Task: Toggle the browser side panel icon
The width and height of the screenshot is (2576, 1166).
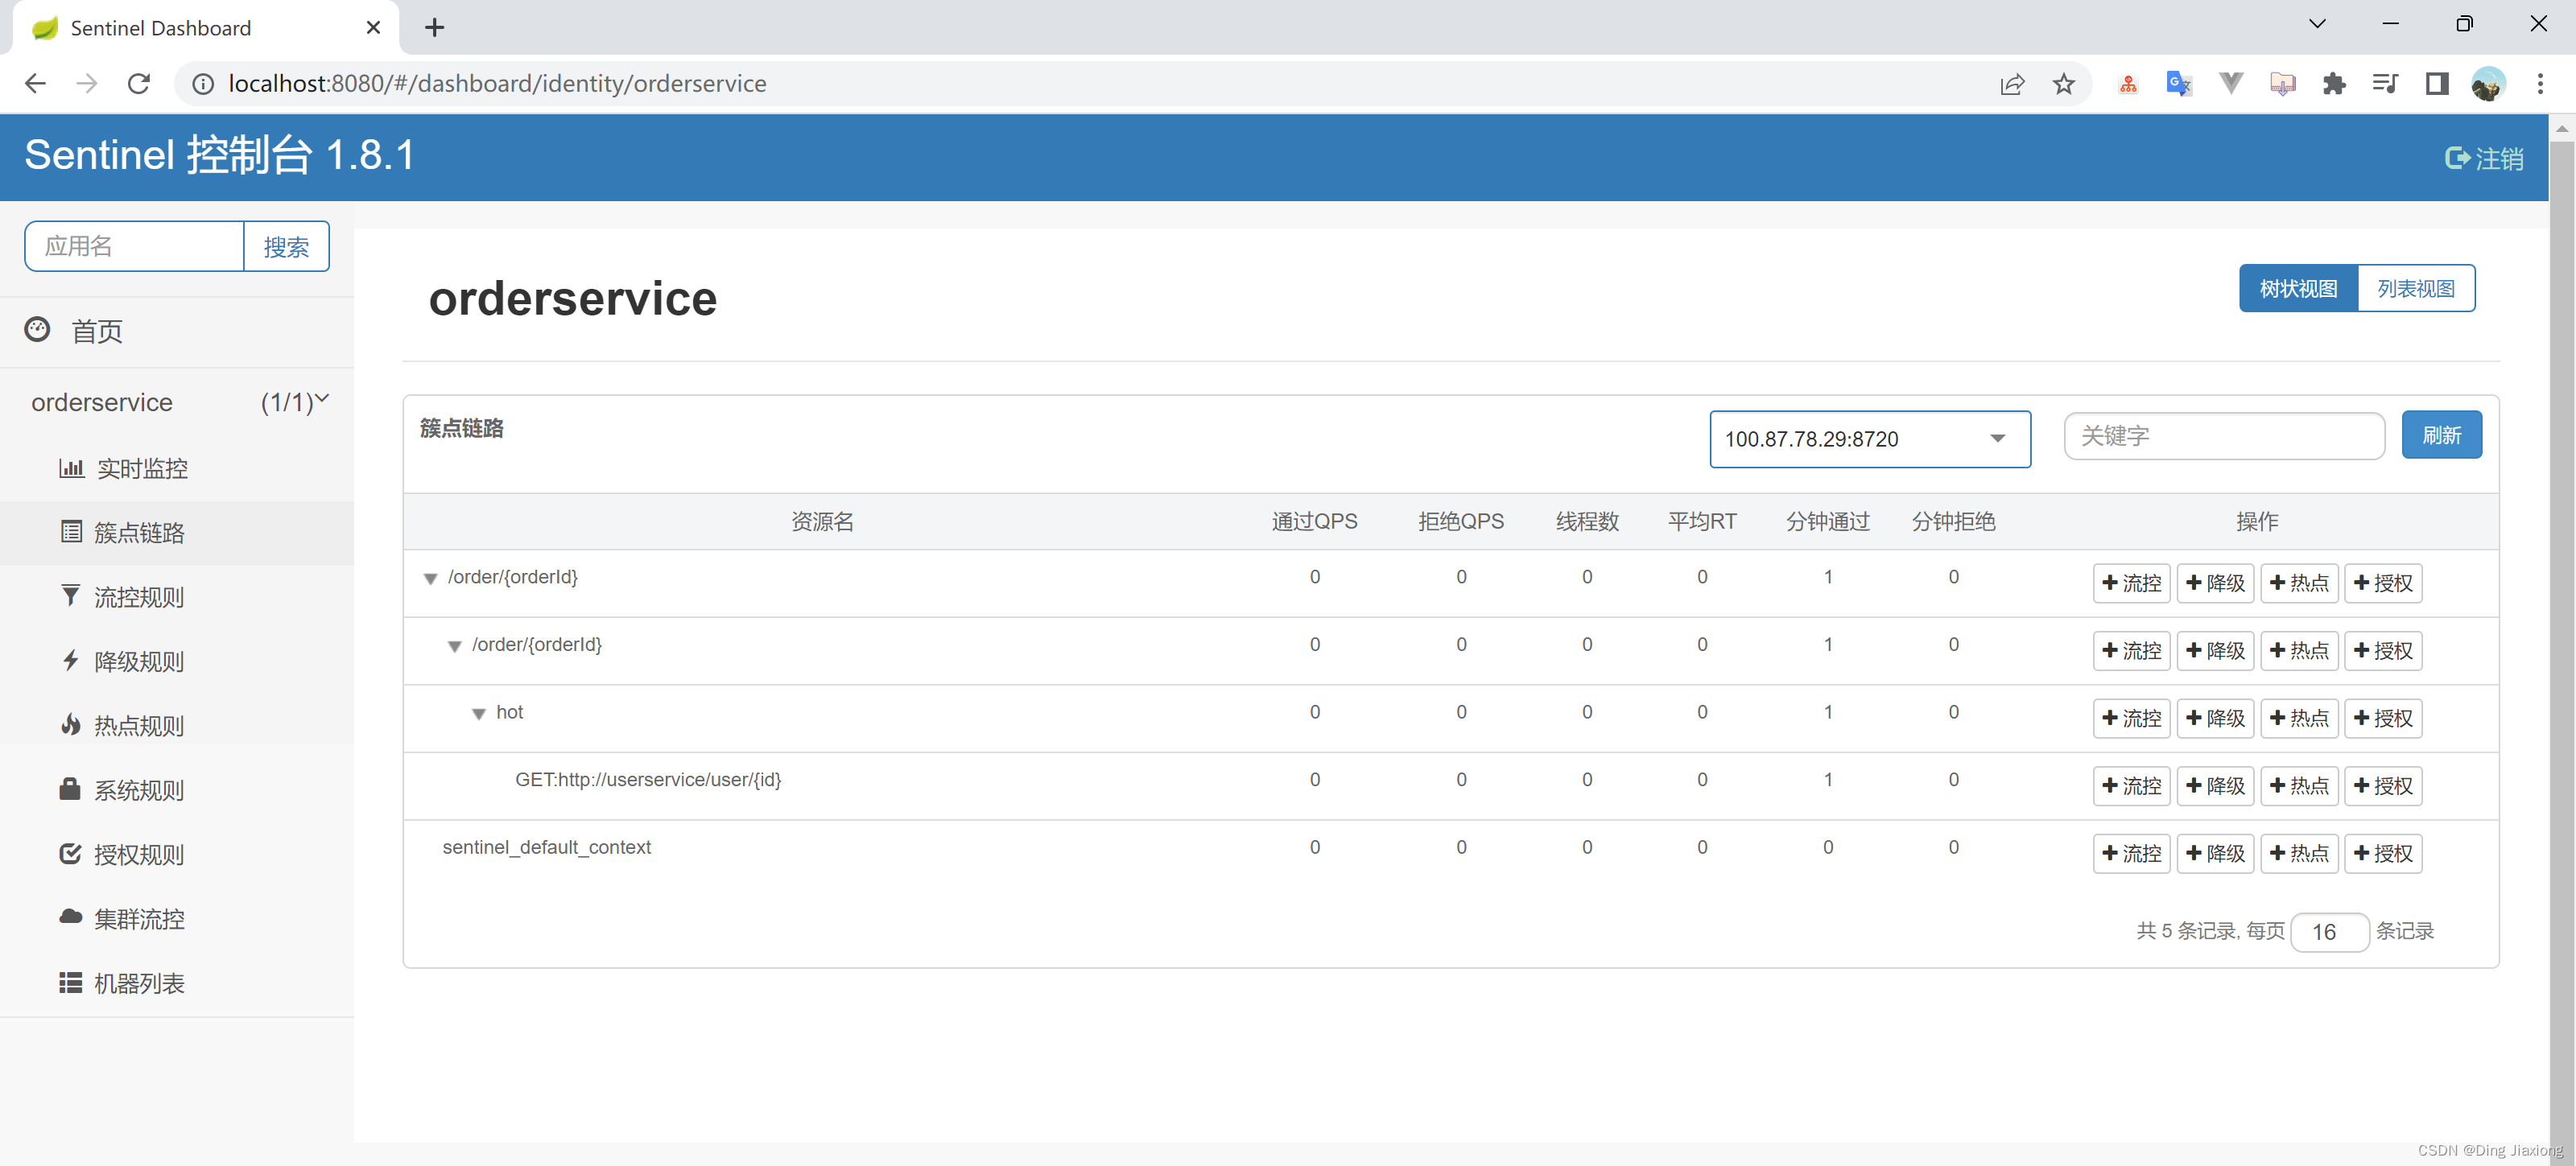Action: 2437,84
